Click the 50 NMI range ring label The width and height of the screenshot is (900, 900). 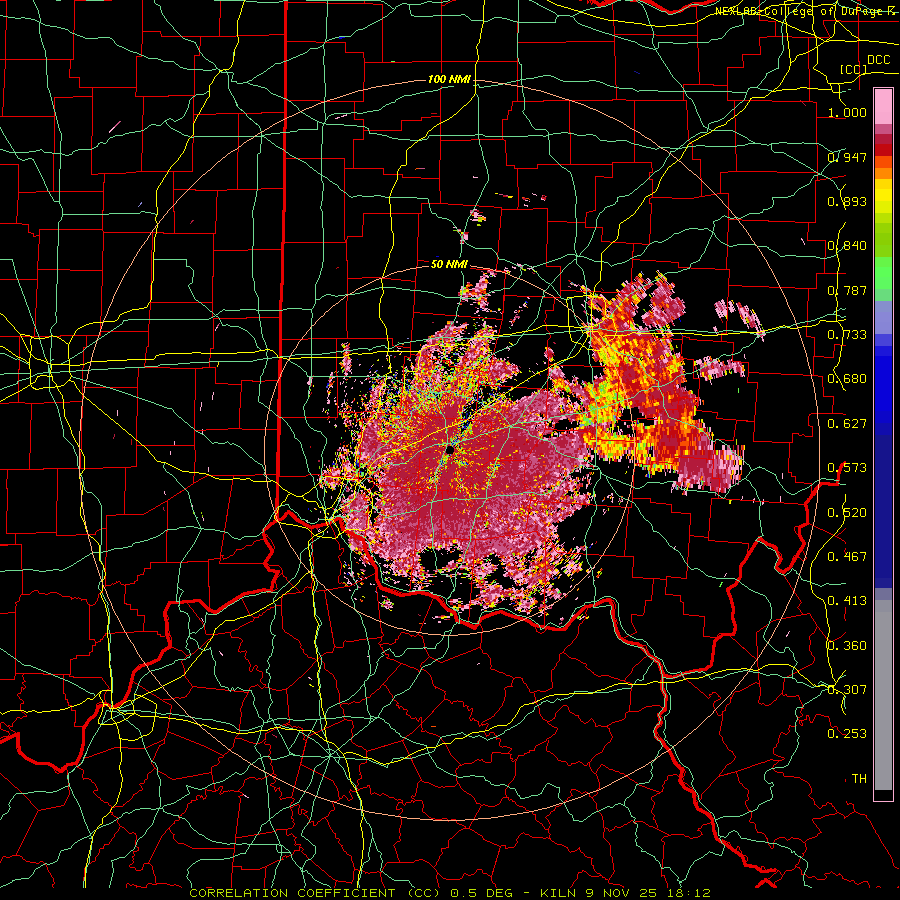449,264
